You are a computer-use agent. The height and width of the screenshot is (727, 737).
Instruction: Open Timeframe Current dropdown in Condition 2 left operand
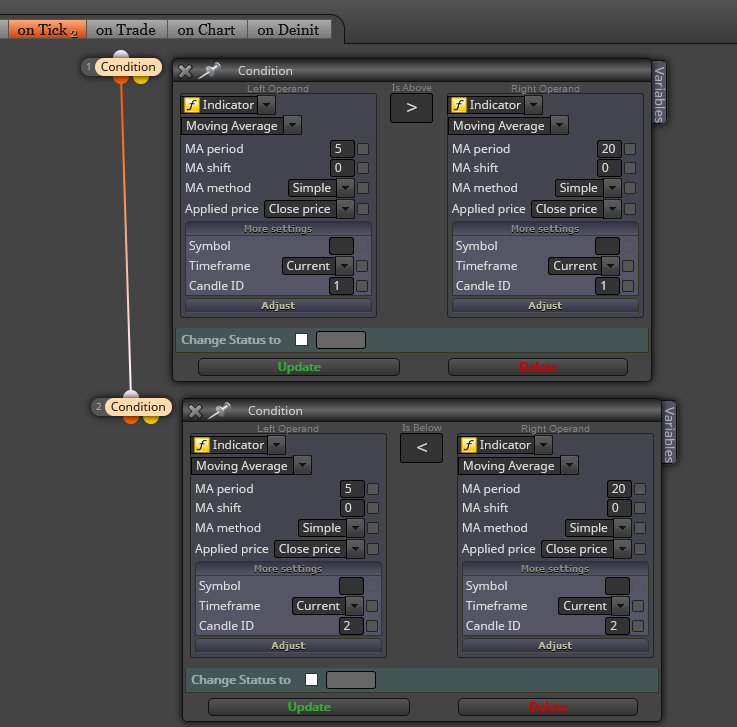click(354, 606)
